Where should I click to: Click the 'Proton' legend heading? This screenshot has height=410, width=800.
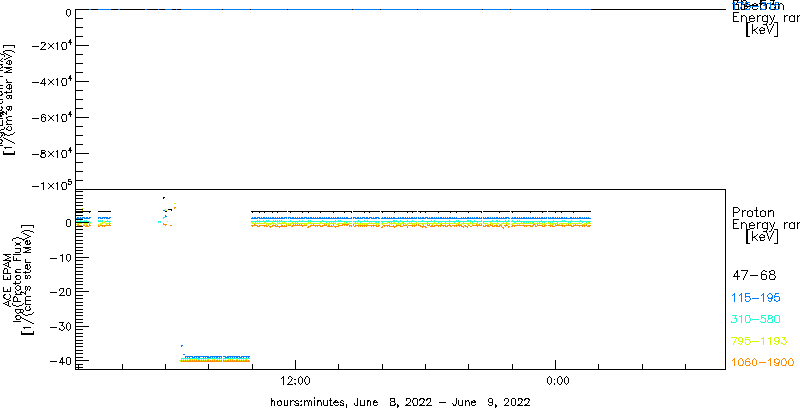(x=753, y=213)
